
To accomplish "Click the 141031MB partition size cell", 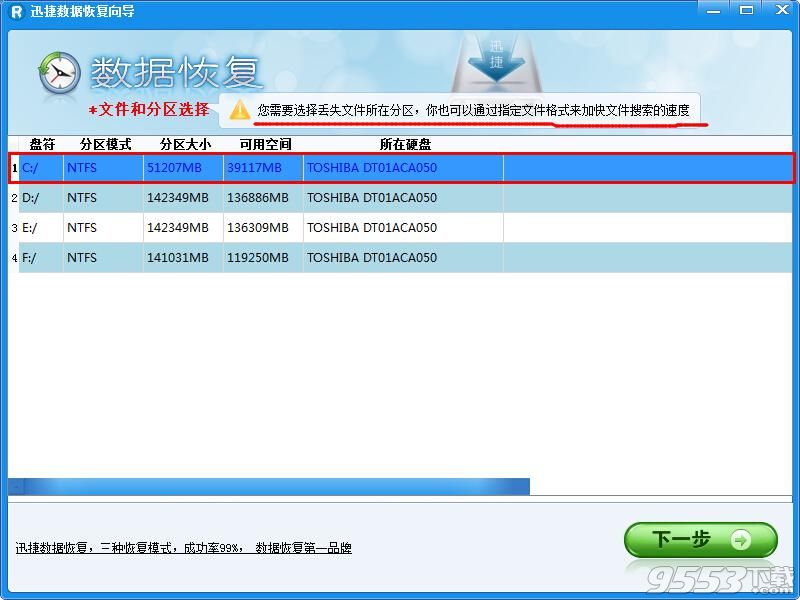I will (x=183, y=258).
